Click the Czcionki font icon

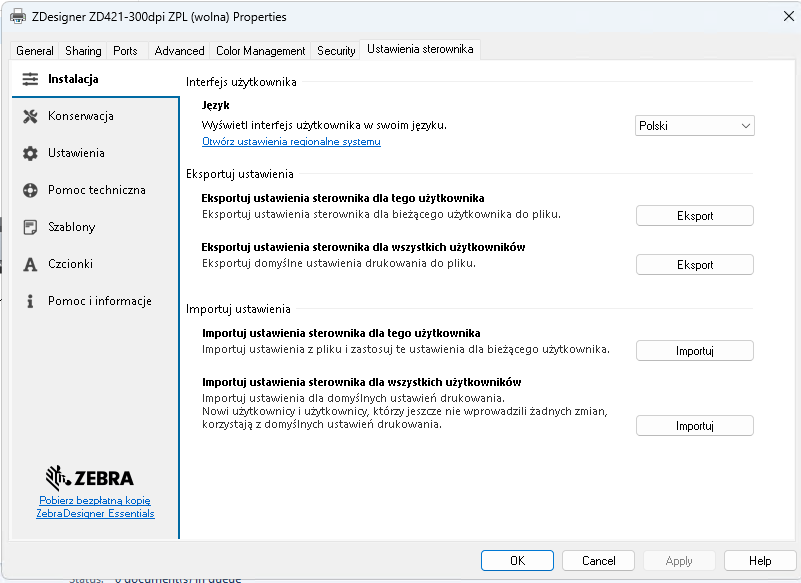tap(30, 264)
